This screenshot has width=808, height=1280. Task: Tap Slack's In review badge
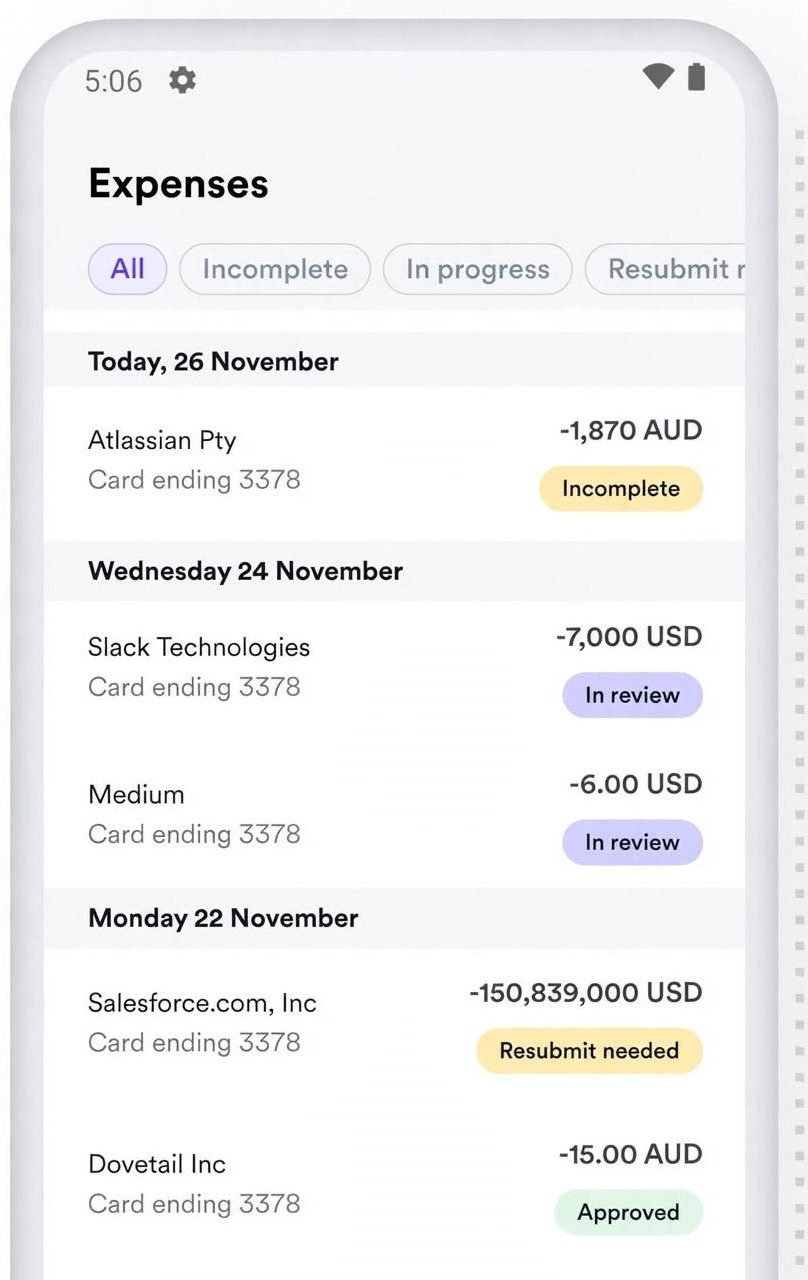(632, 695)
